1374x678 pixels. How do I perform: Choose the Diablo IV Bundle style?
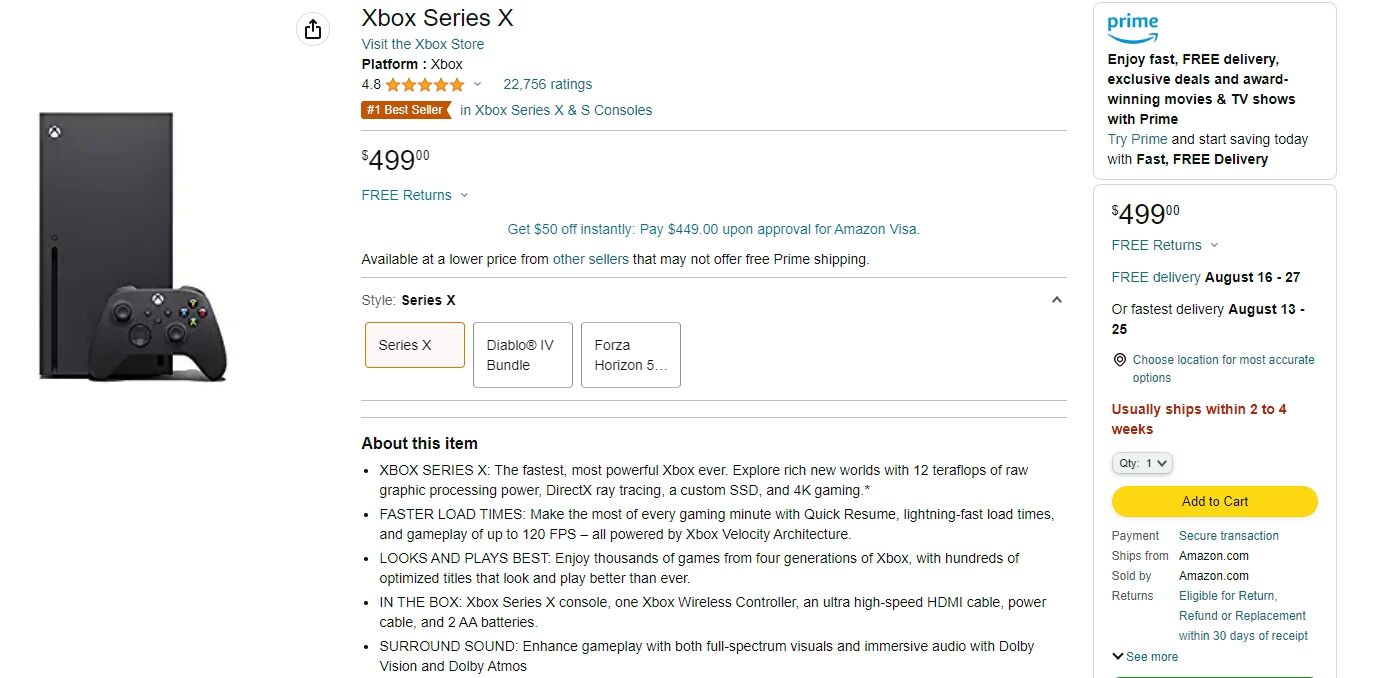pos(522,355)
